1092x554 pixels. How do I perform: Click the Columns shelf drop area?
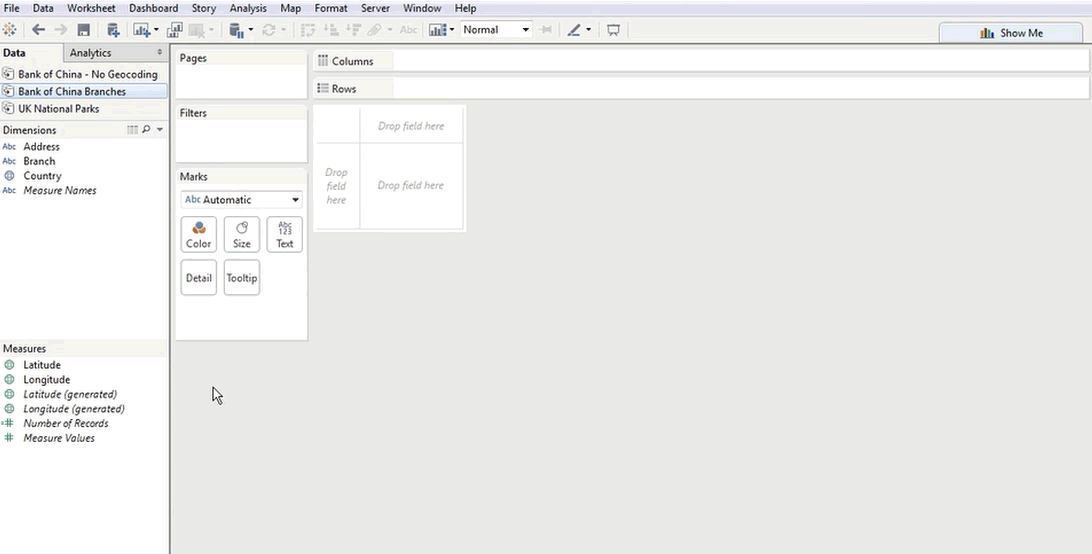[x=738, y=61]
